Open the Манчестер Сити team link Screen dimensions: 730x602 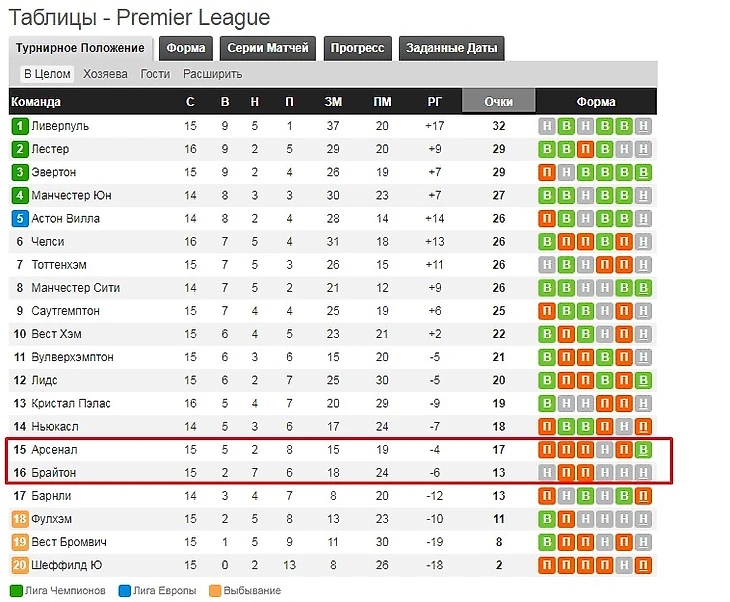(x=75, y=288)
